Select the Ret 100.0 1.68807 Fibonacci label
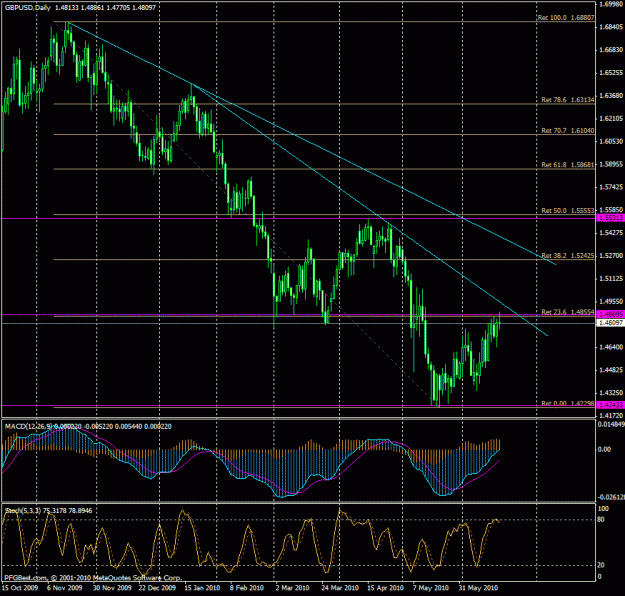The height and width of the screenshot is (596, 625). (x=566, y=18)
